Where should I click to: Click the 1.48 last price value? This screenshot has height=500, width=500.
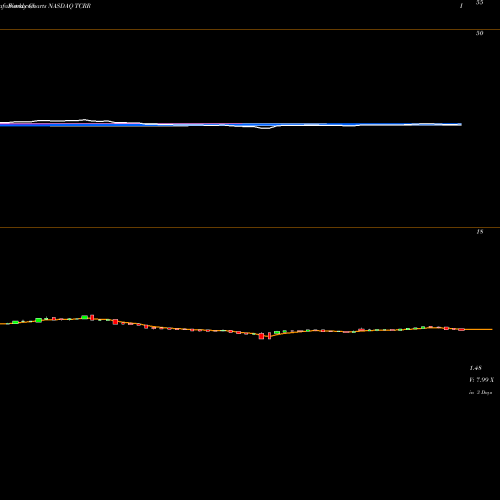coord(475,368)
